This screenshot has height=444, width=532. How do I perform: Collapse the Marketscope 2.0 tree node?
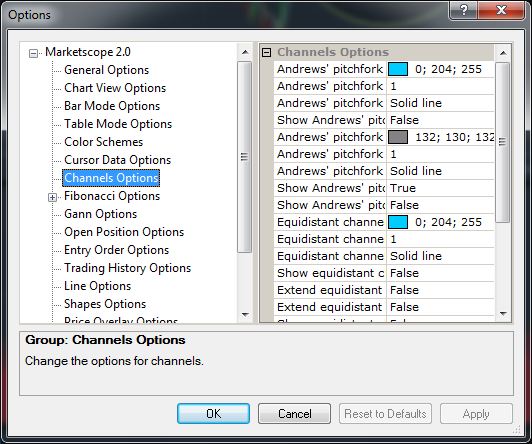coord(33,53)
